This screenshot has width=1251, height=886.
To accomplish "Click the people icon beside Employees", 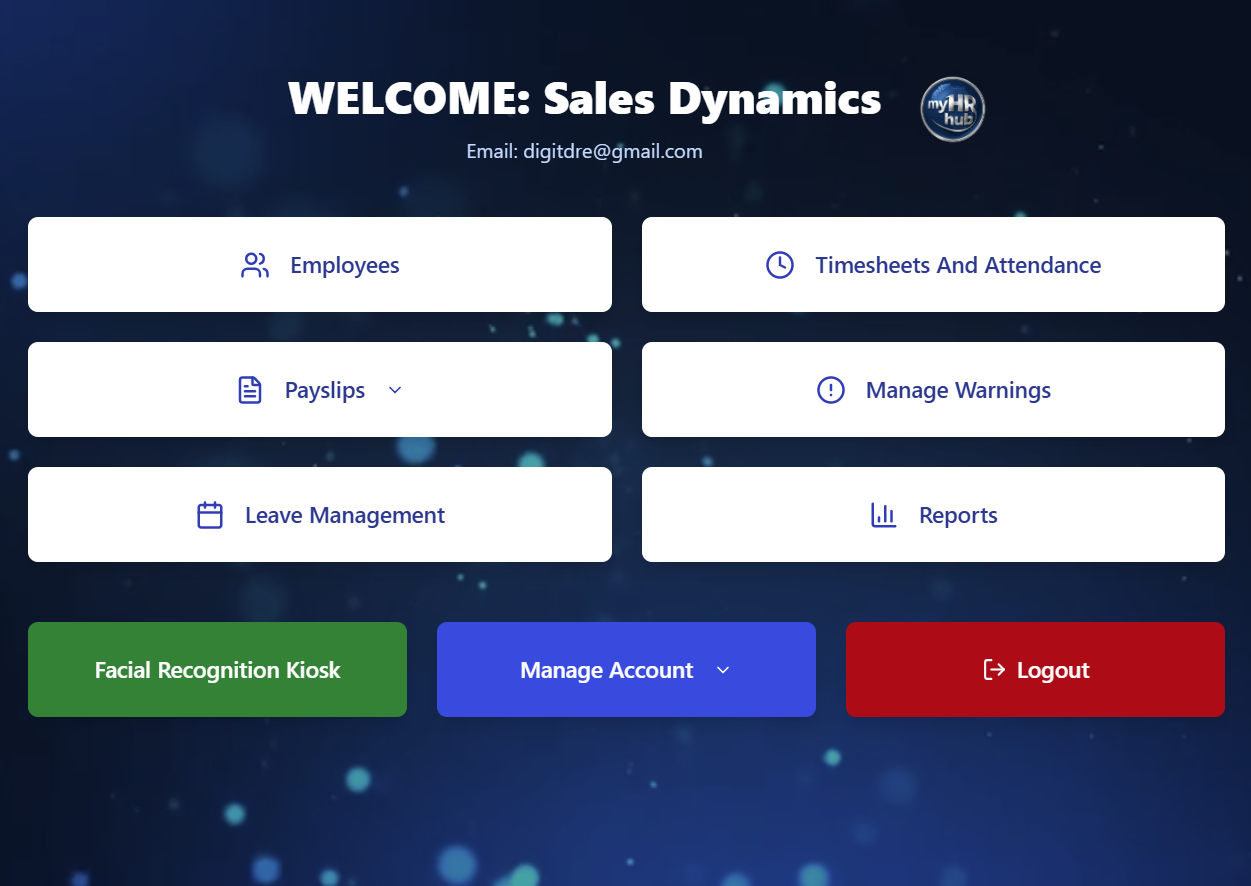I will 255,265.
